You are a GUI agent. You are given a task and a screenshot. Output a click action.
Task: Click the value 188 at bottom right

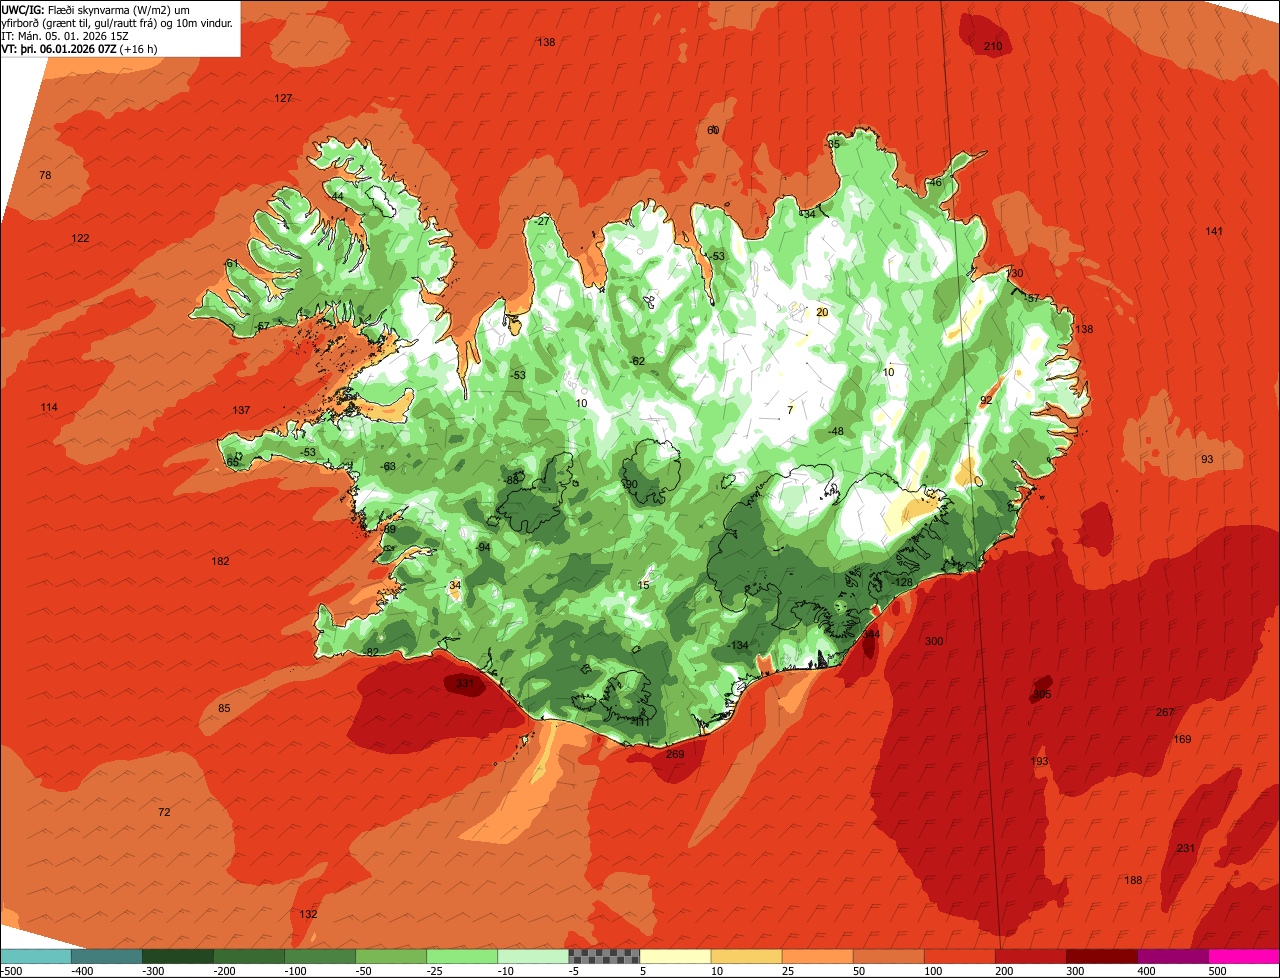(1133, 880)
